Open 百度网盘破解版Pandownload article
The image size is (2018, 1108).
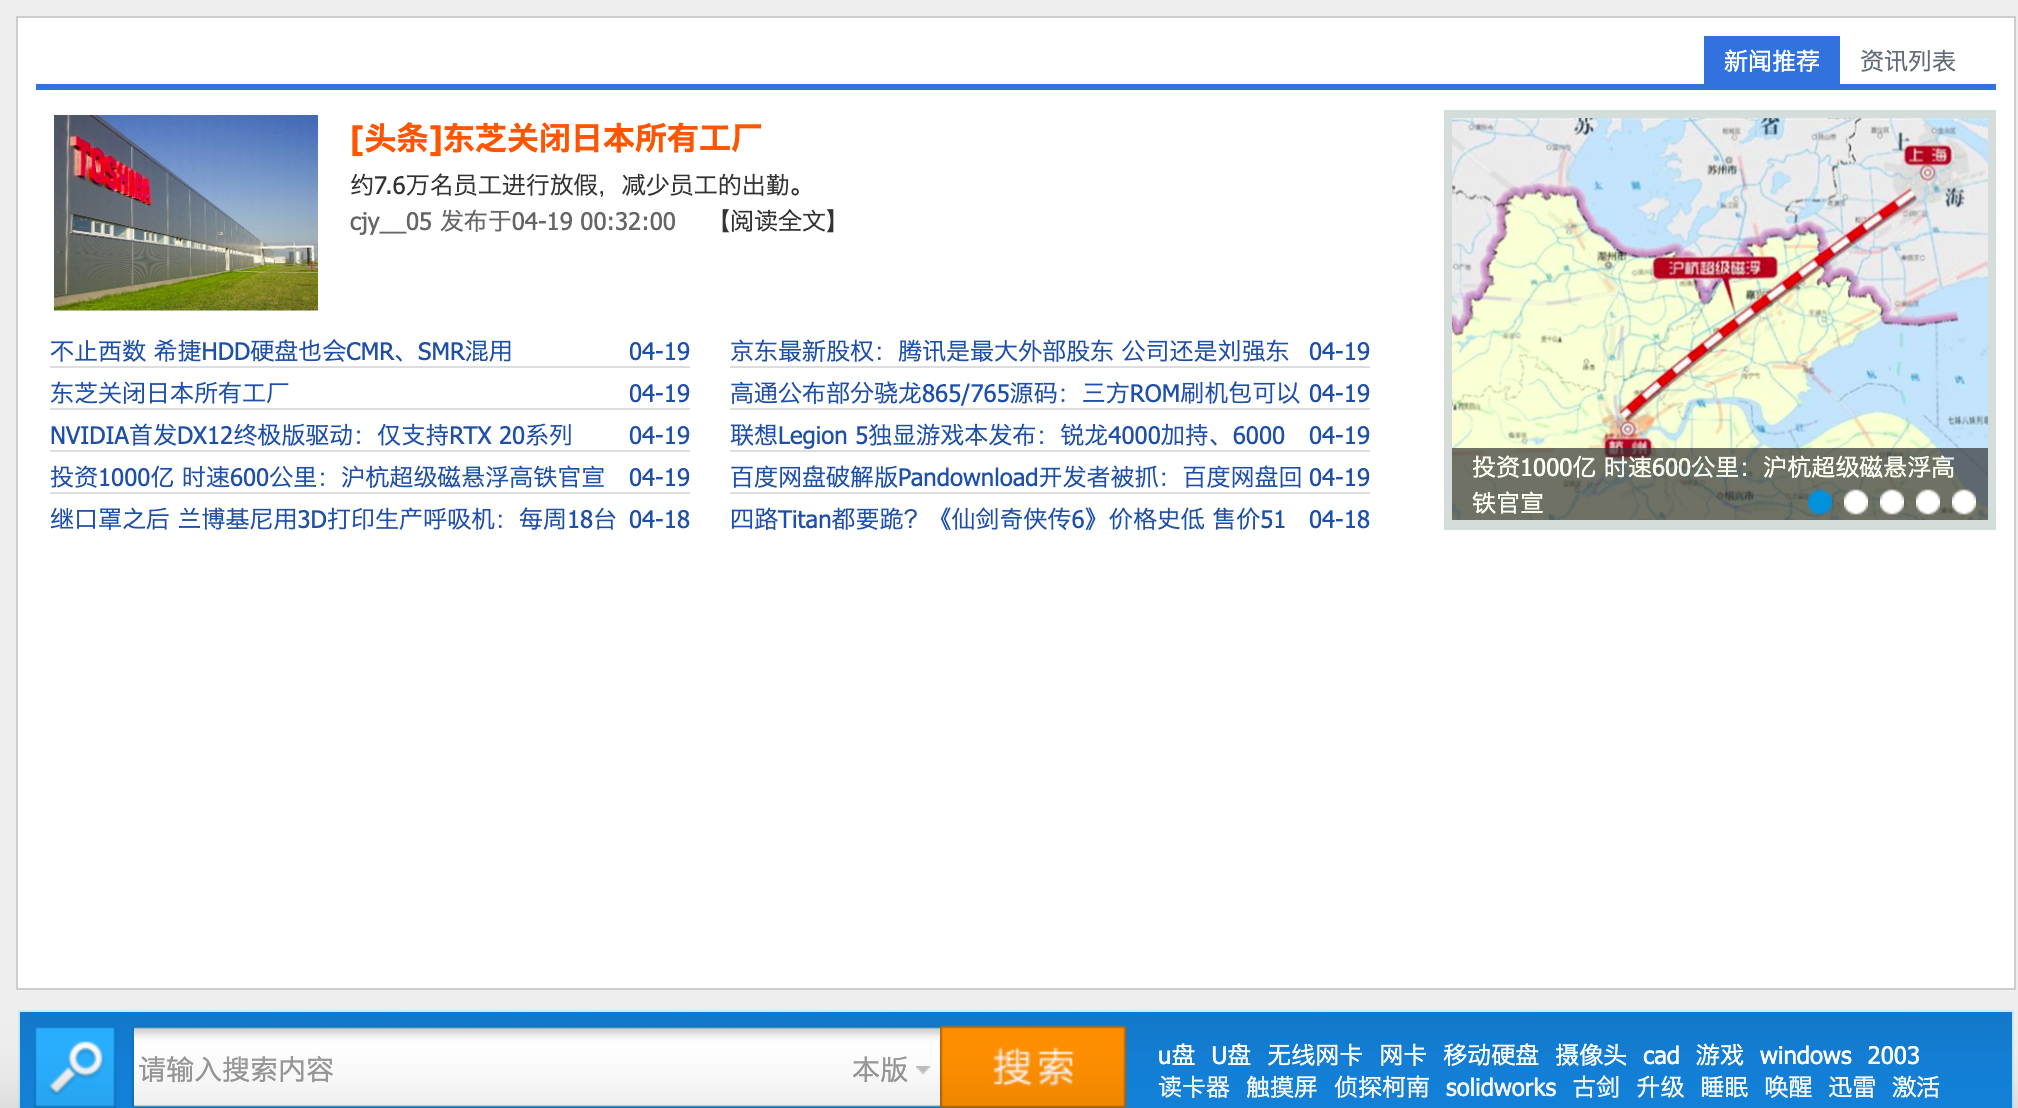point(1015,477)
